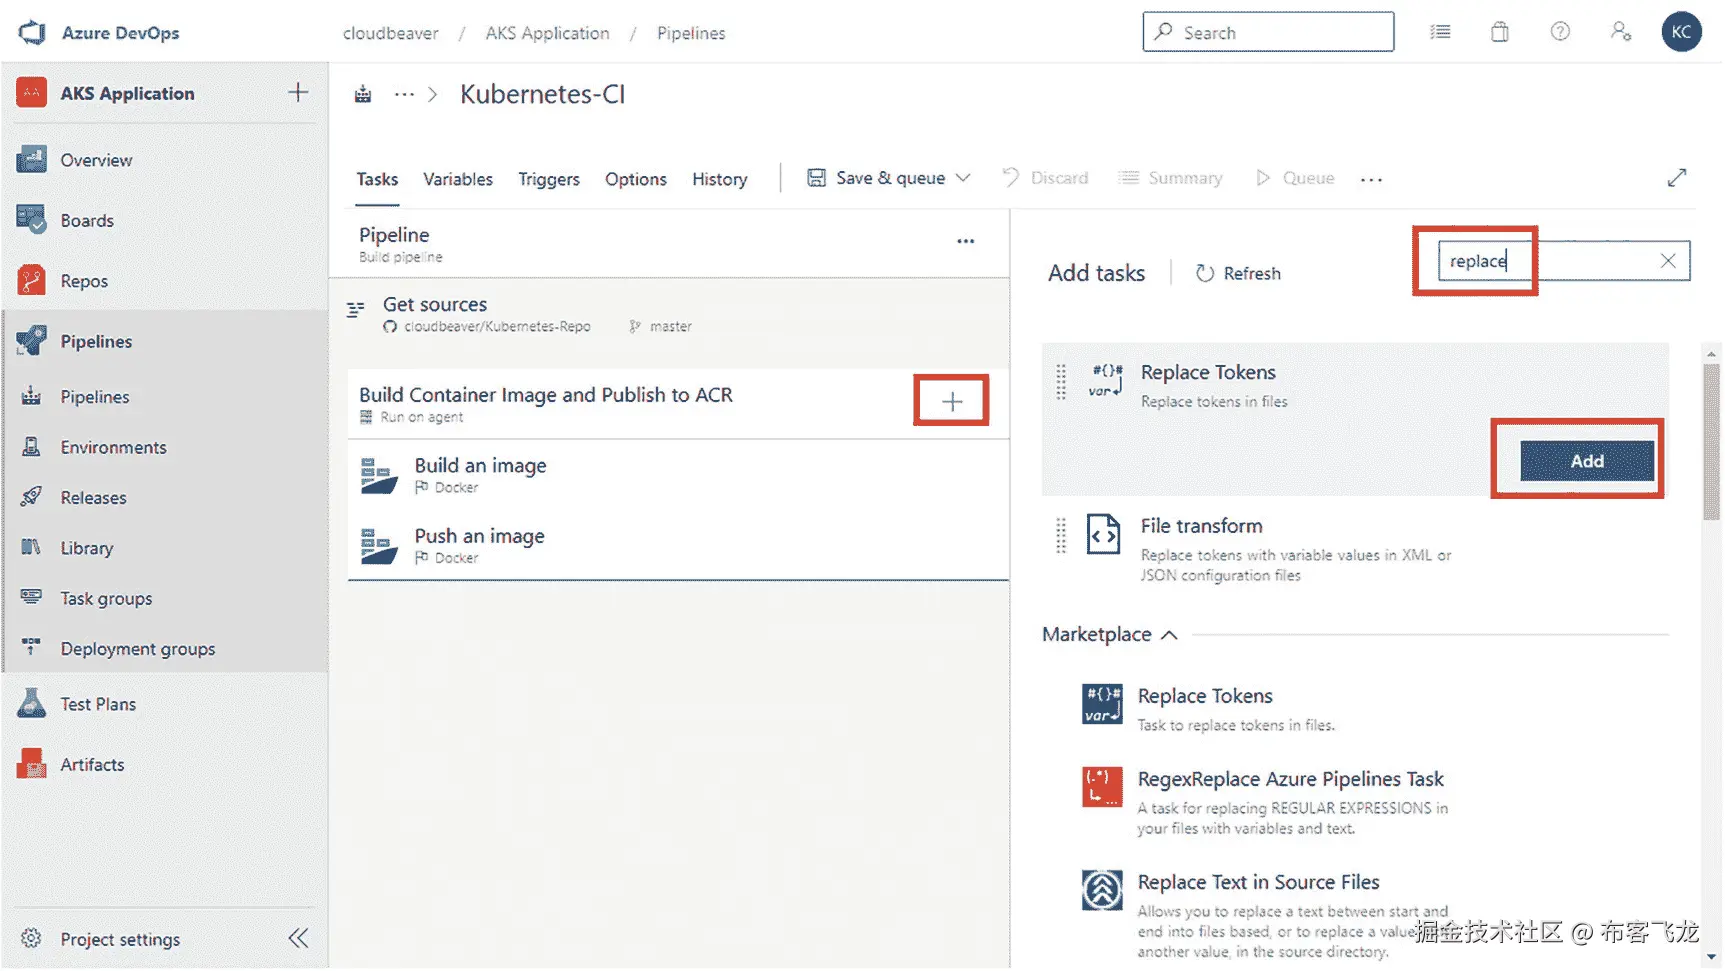Select the Push an image Docker task

point(678,545)
